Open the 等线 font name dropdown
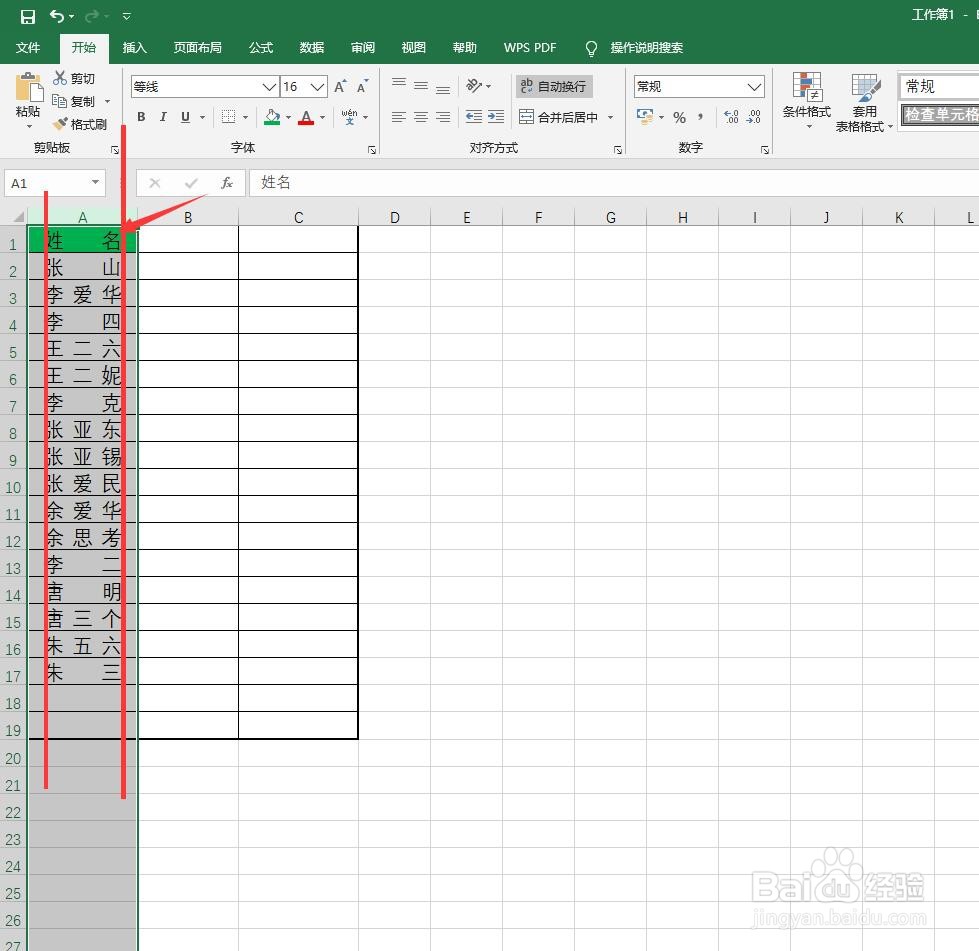 (269, 87)
